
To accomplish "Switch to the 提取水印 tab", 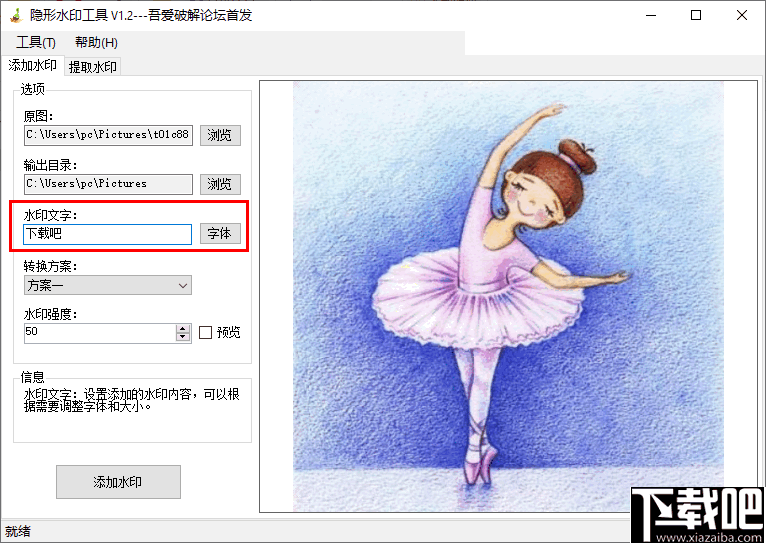I will tap(92, 67).
